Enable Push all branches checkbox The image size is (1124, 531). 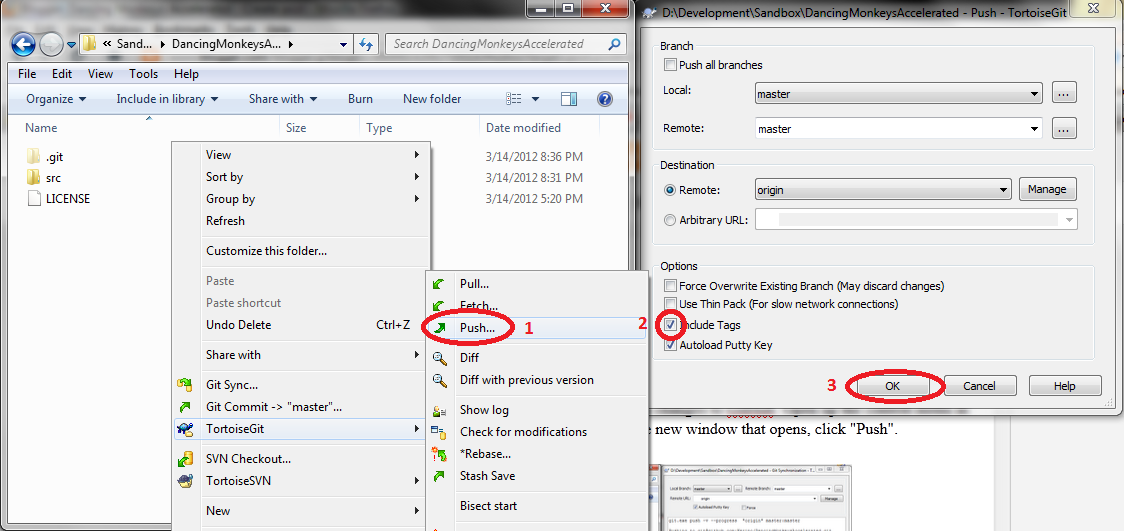[x=670, y=65]
